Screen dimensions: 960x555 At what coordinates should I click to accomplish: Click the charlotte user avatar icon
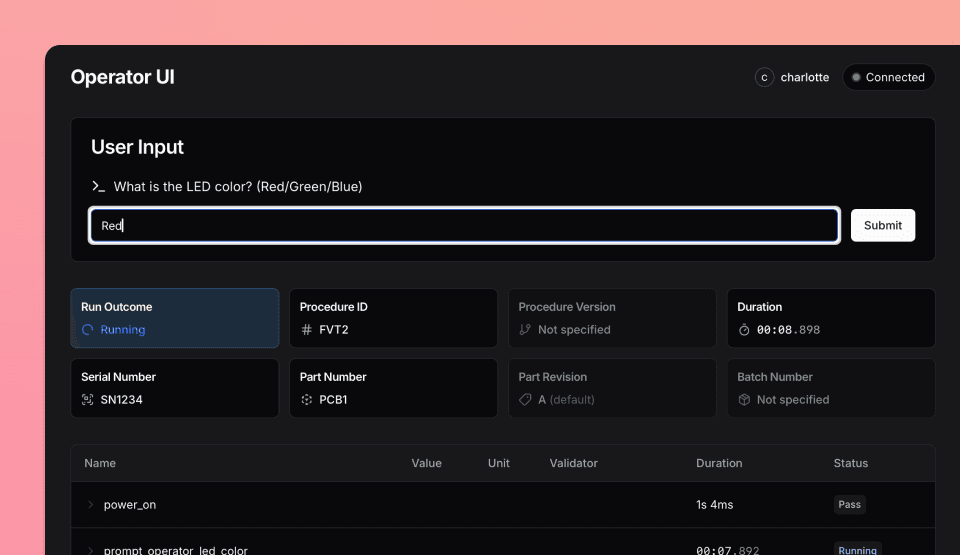[x=764, y=77]
